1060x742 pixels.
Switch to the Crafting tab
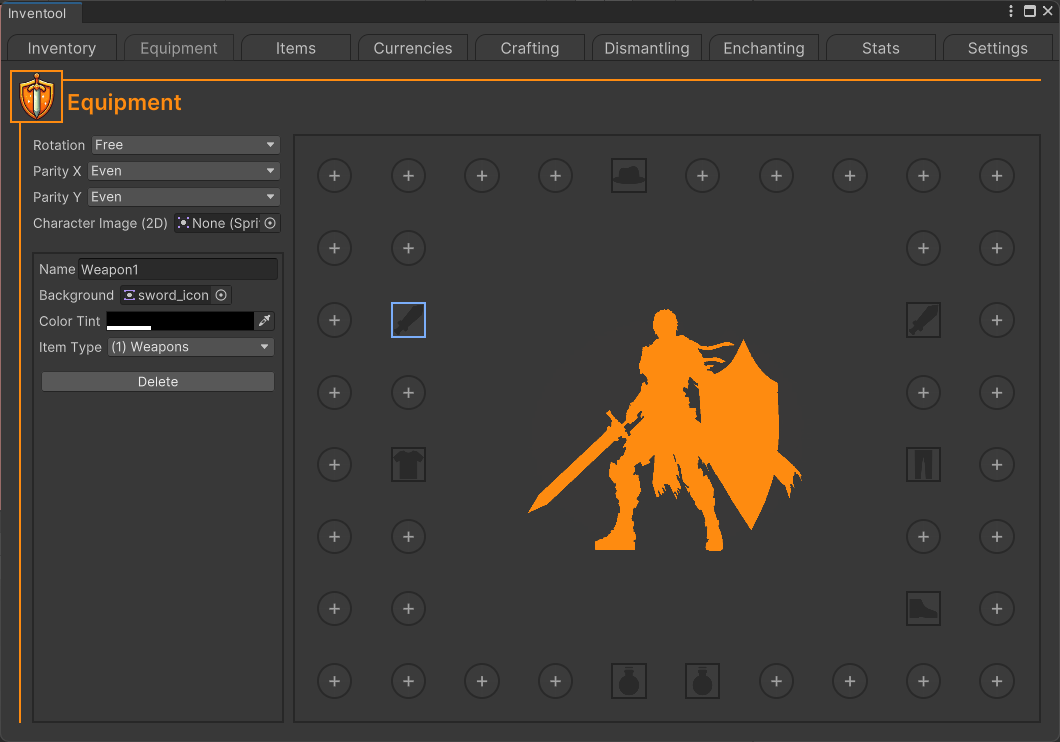529,48
